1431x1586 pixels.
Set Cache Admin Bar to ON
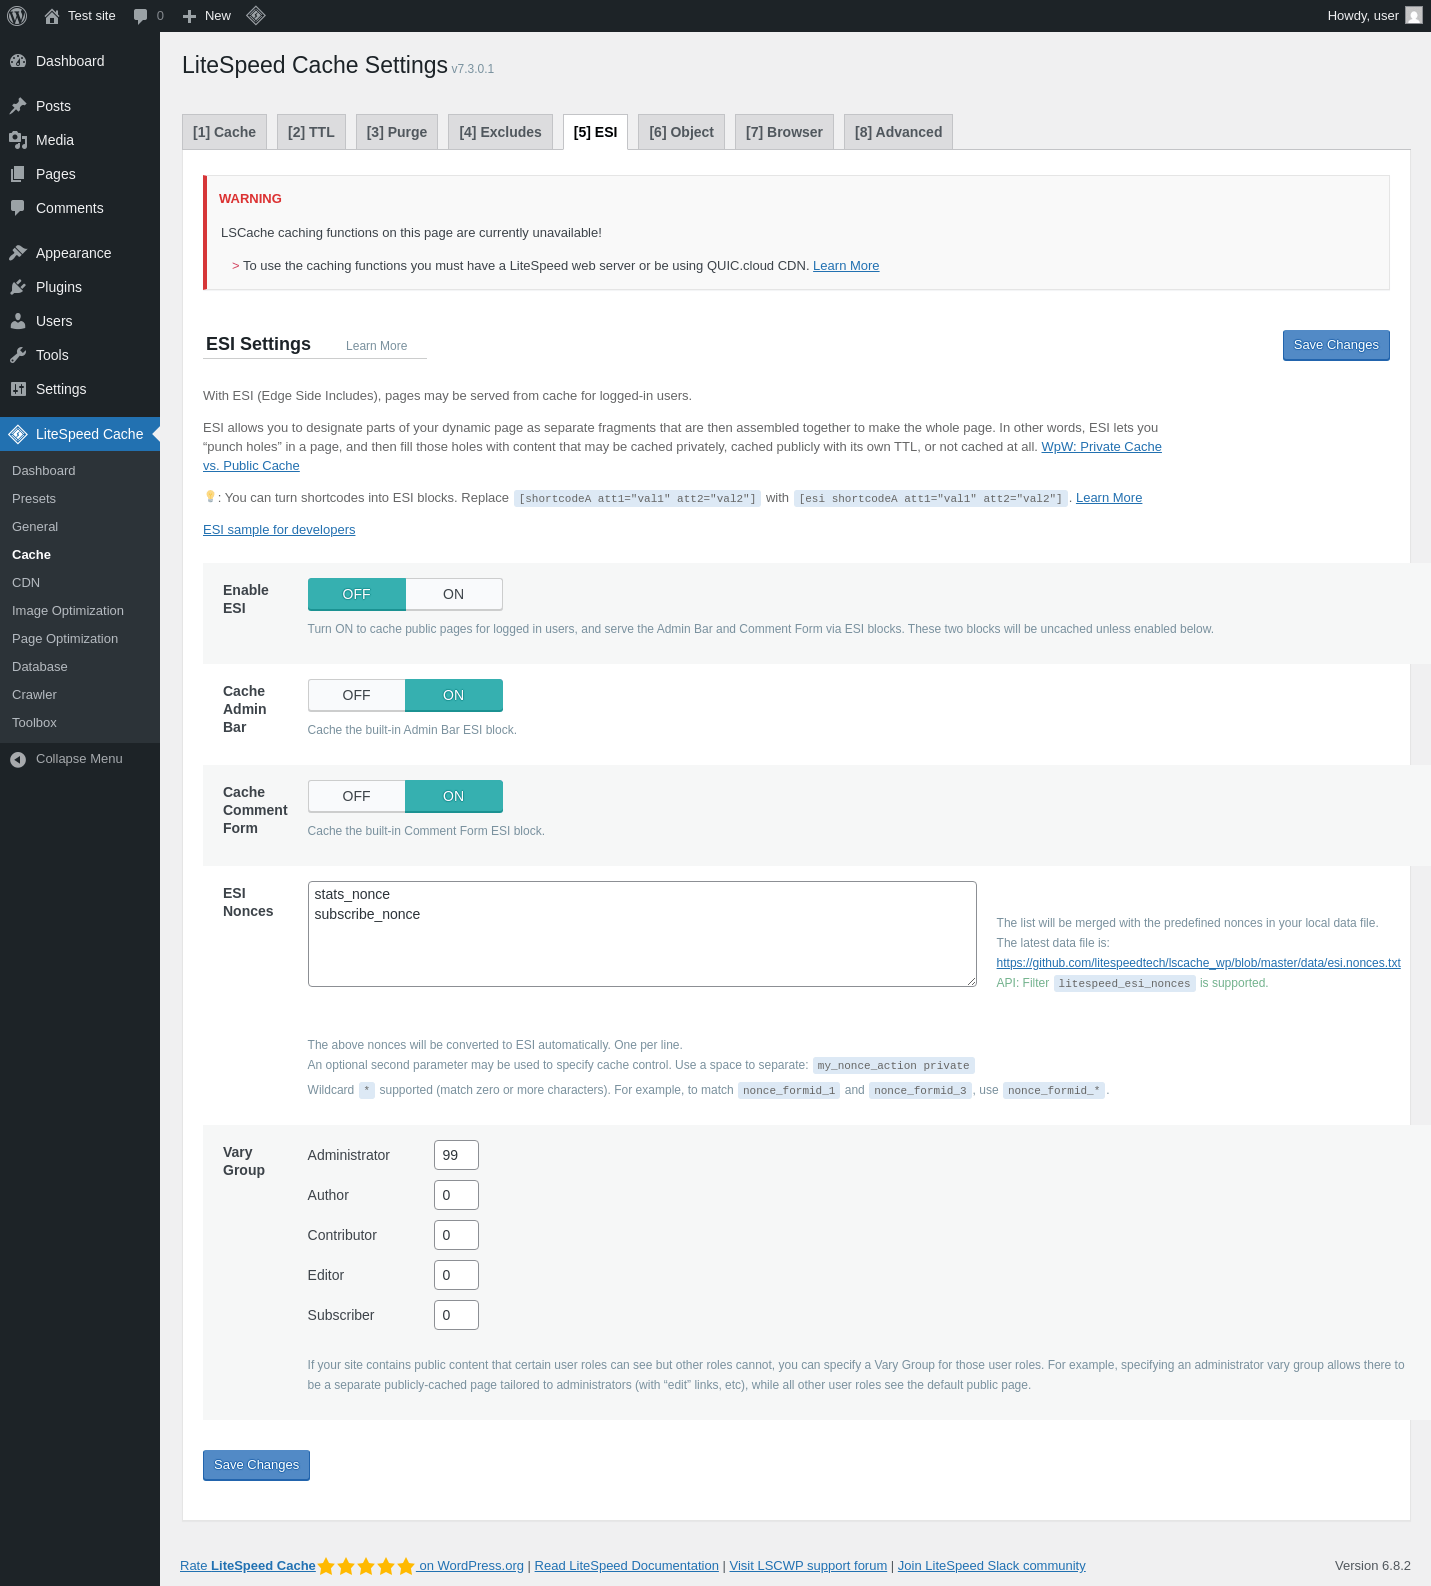(454, 695)
